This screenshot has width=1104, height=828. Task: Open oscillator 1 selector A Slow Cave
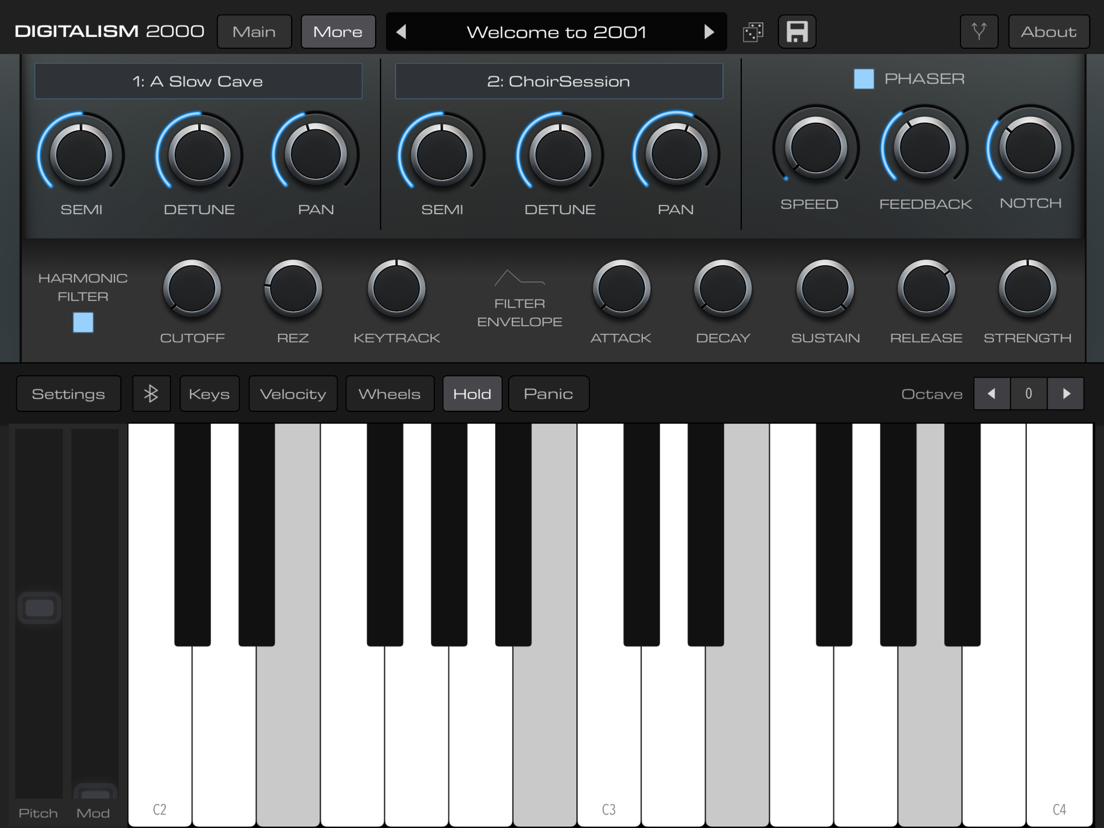tap(198, 81)
